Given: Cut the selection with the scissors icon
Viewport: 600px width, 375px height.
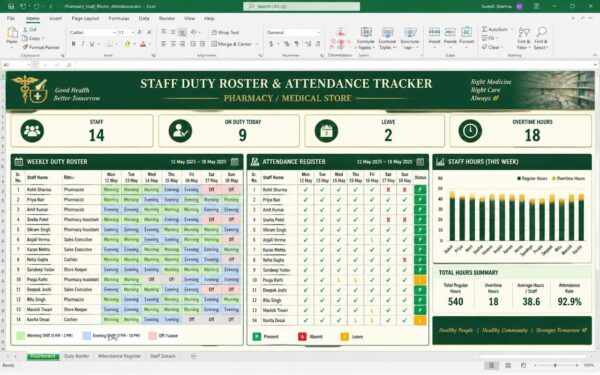Looking at the screenshot, I should (x=30, y=29).
